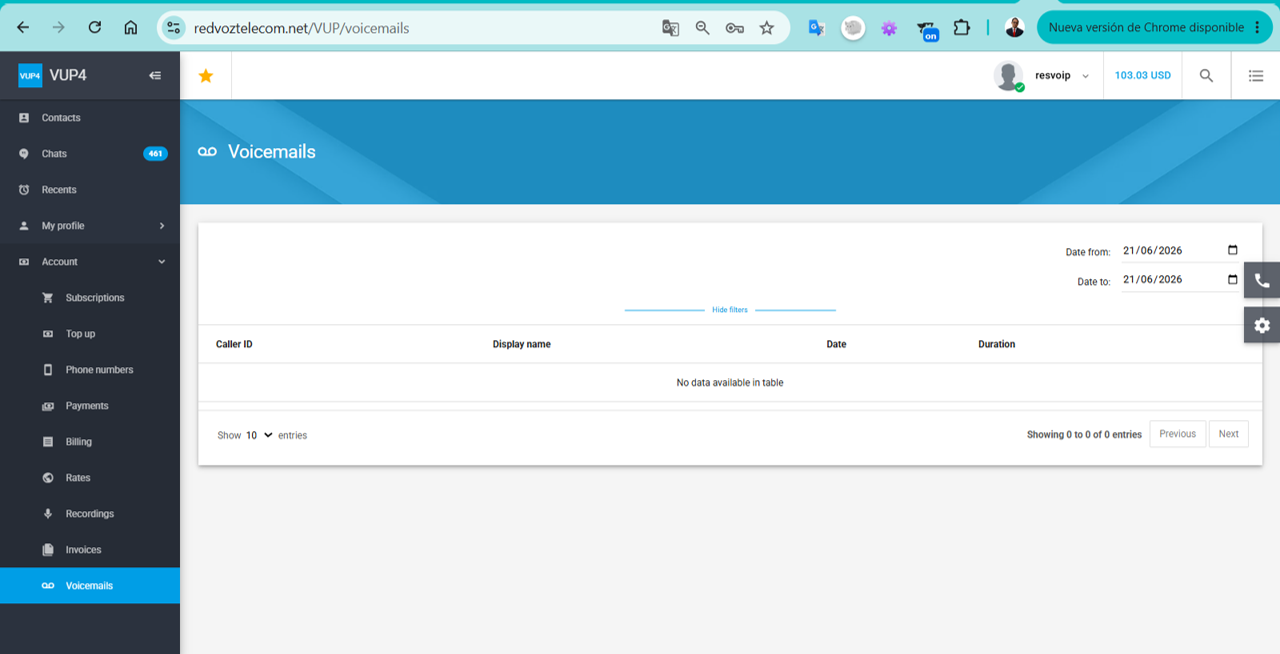Screen dimensions: 1280x654
Task: Click the 461 chats badge
Action: (155, 154)
